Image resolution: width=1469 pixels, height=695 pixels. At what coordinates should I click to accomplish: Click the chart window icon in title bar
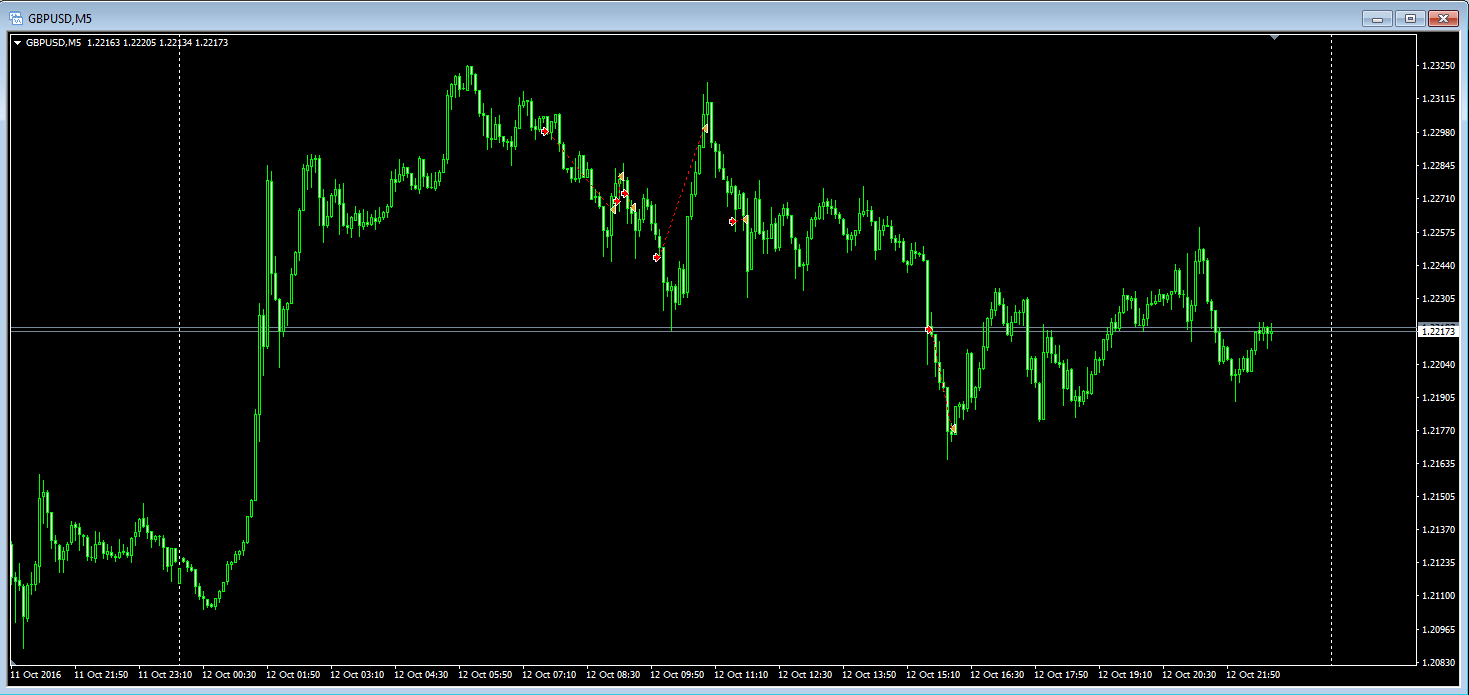pos(16,18)
